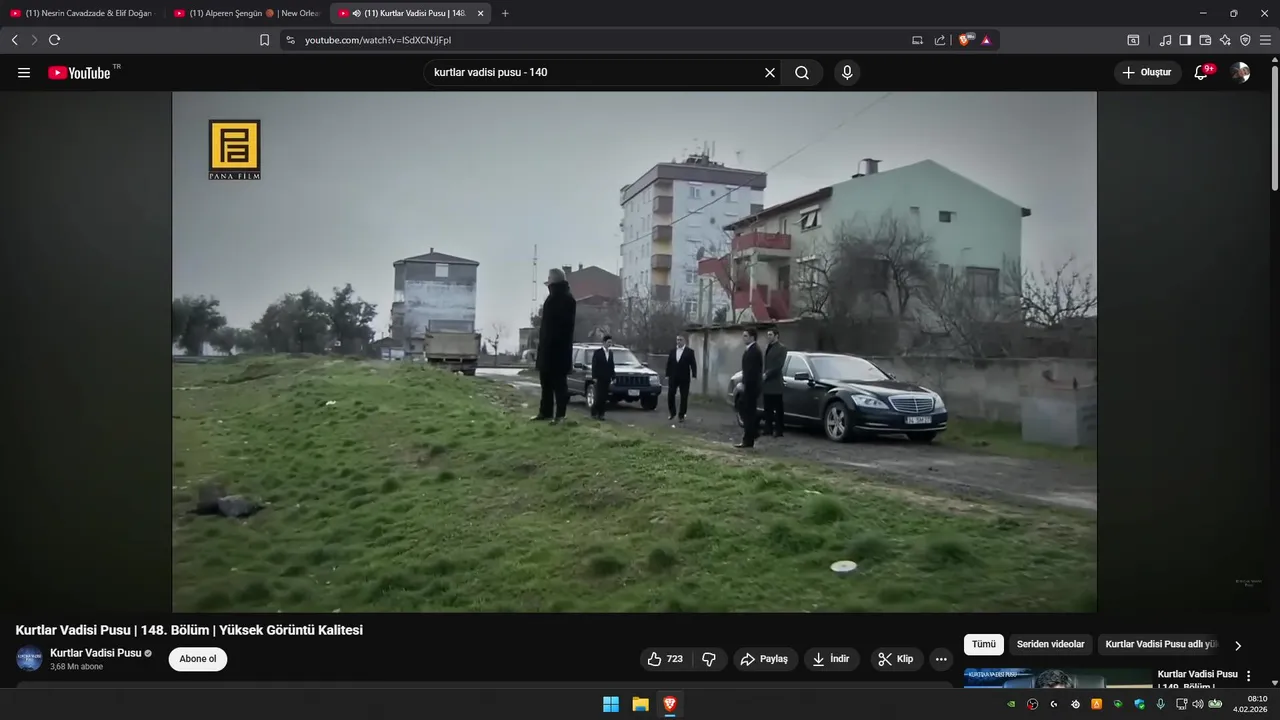Open the 149. Bölüm recommended thumbnail
The image size is (1280, 720).
click(x=1058, y=678)
